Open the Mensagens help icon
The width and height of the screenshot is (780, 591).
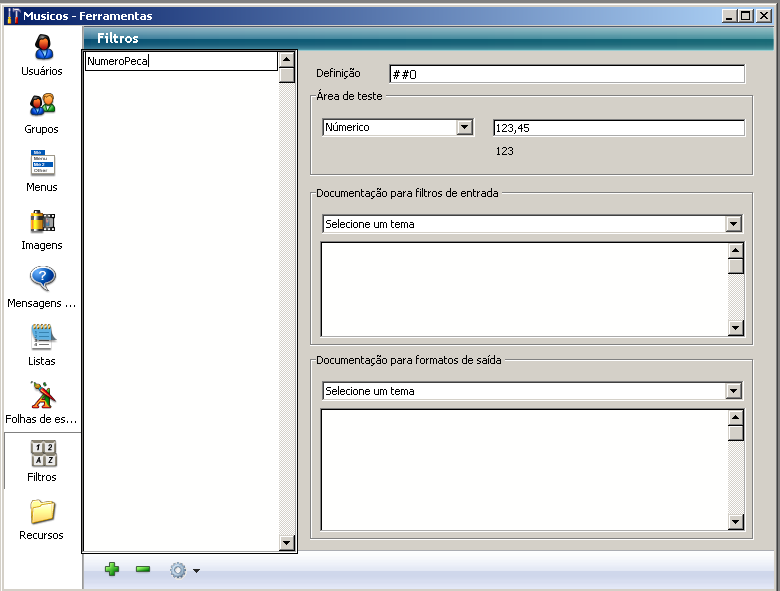click(42, 279)
